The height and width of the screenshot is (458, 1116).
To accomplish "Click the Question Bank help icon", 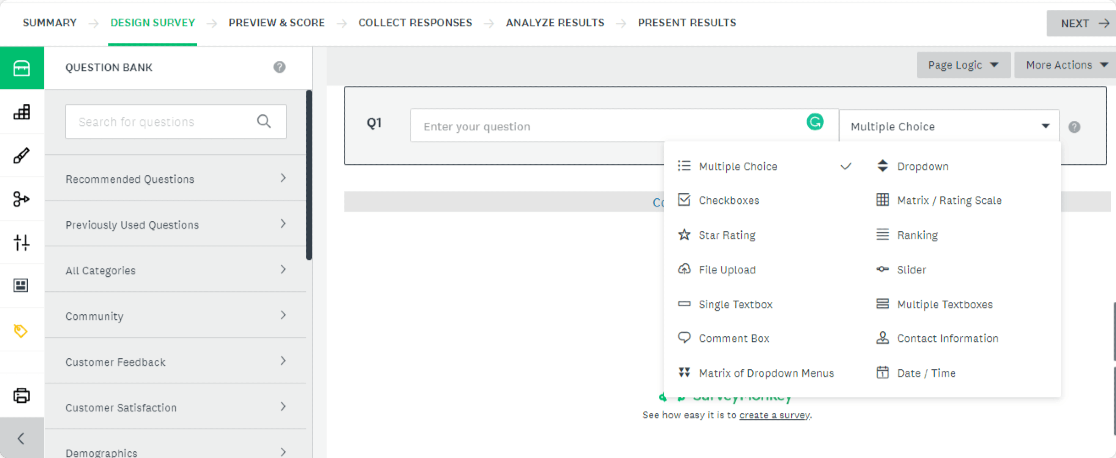I will [279, 68].
